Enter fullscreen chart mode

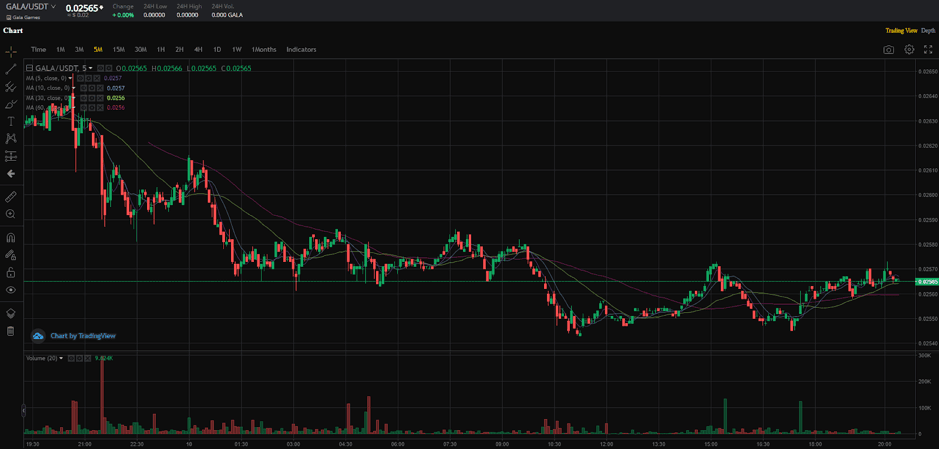[x=928, y=49]
